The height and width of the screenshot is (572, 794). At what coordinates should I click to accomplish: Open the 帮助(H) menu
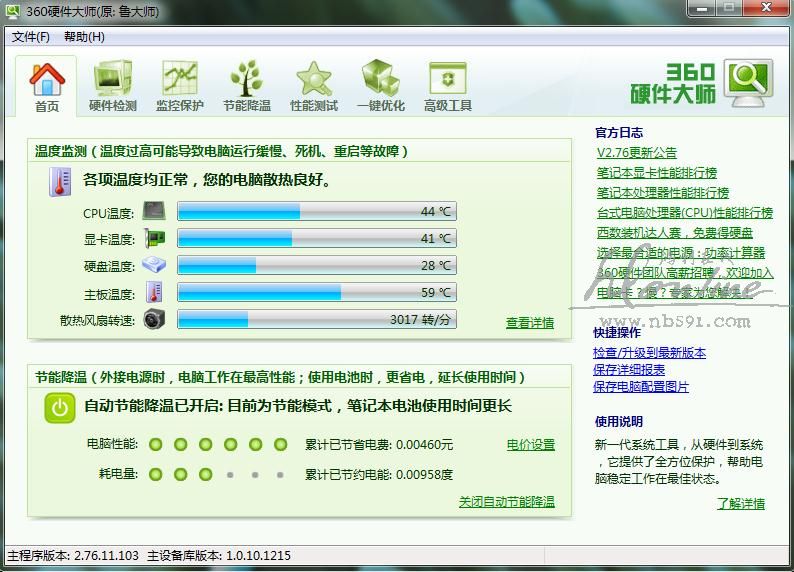click(84, 37)
